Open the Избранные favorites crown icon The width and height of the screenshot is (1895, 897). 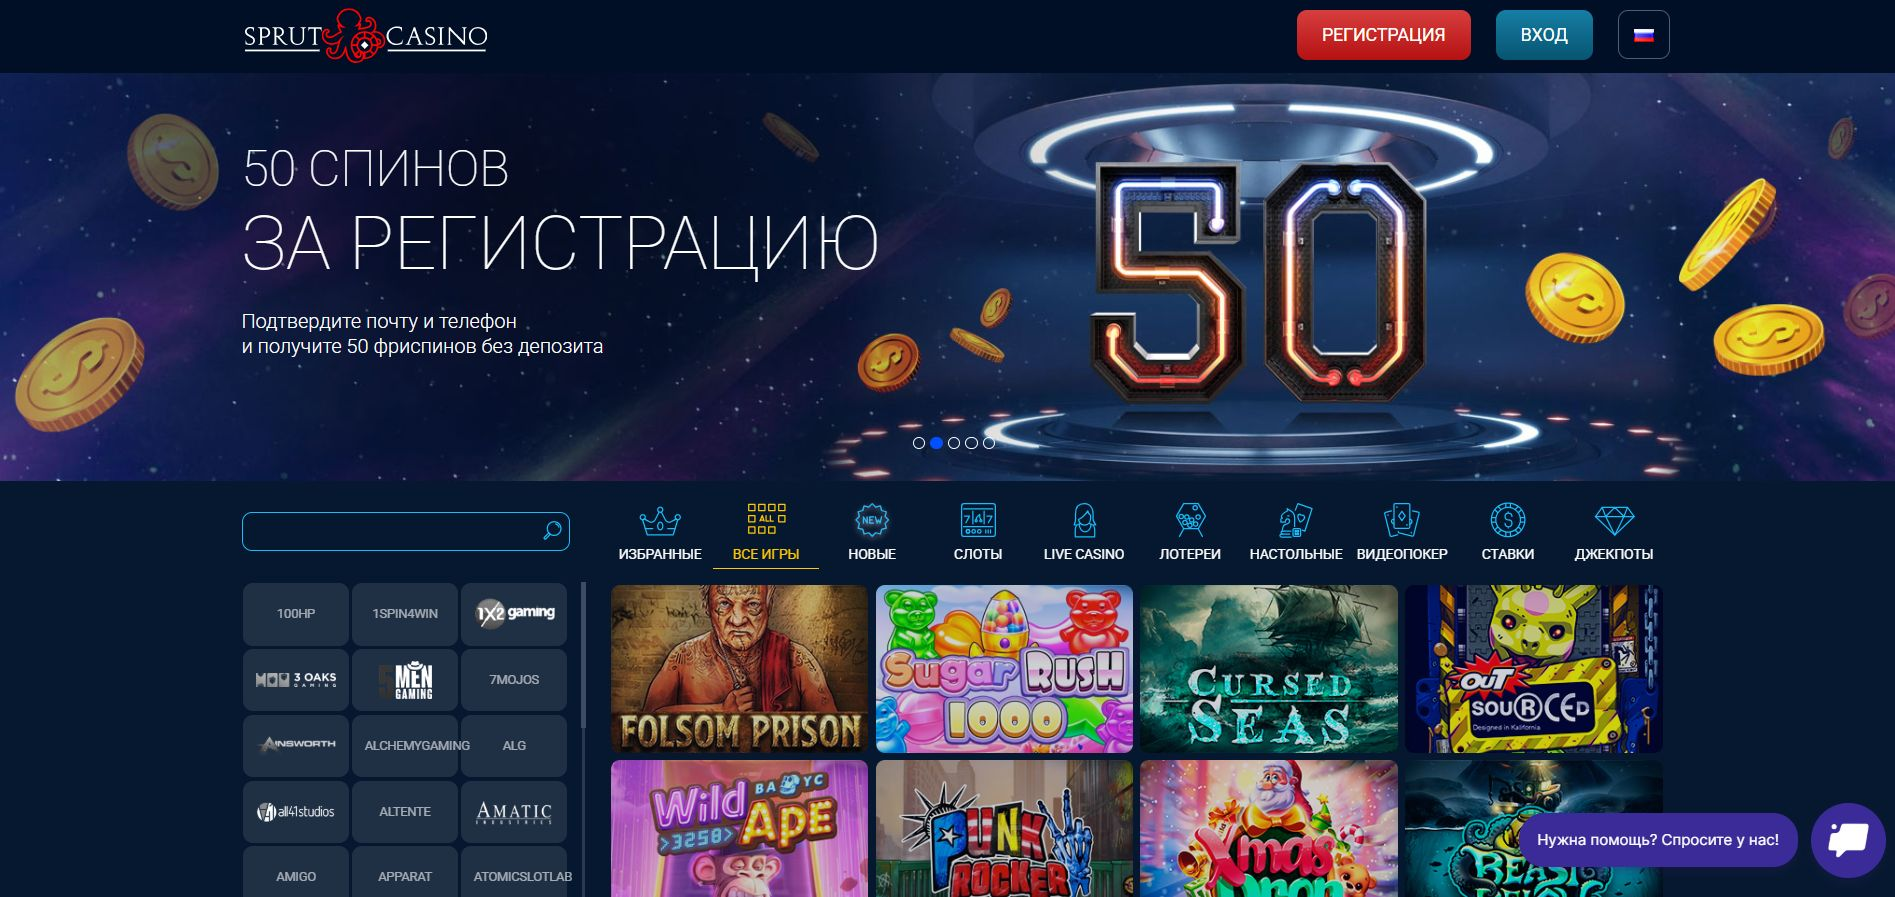pyautogui.click(x=660, y=521)
